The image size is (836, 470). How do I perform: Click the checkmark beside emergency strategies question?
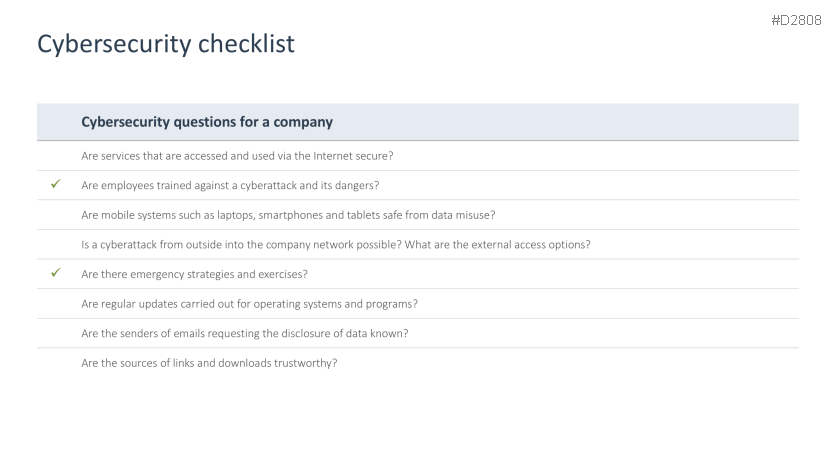tap(56, 274)
